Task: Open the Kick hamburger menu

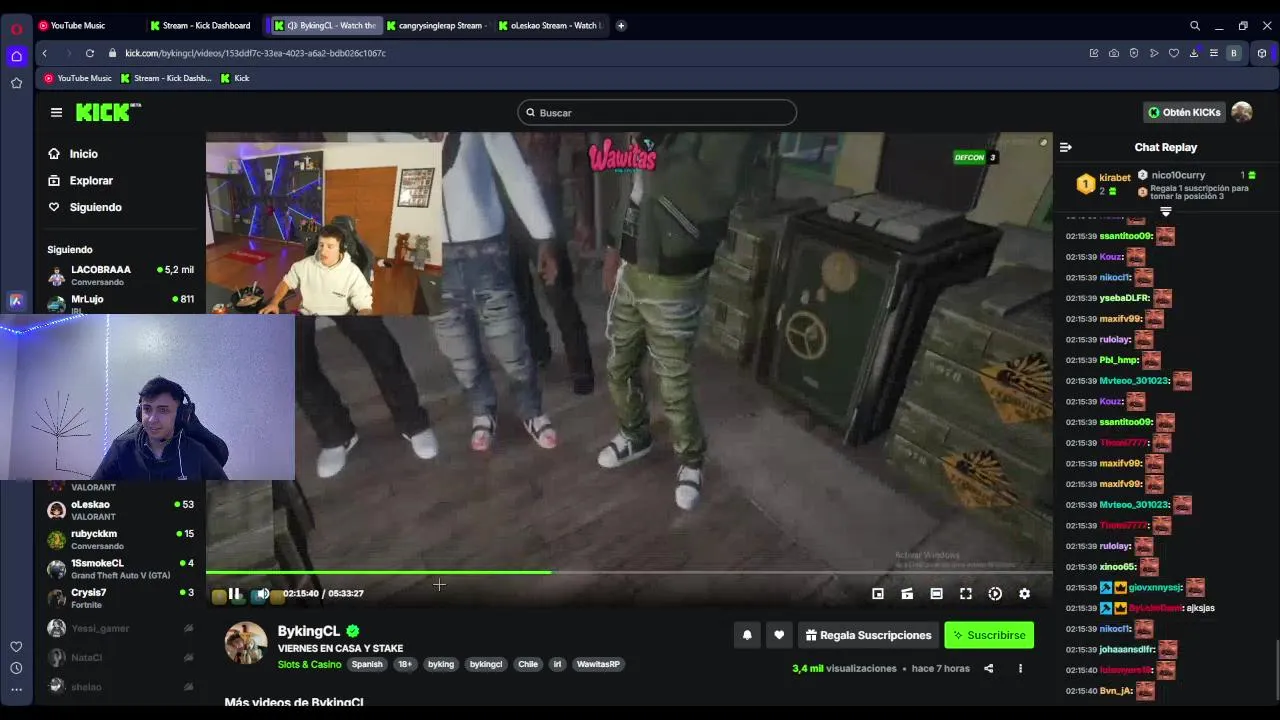Action: pos(56,112)
